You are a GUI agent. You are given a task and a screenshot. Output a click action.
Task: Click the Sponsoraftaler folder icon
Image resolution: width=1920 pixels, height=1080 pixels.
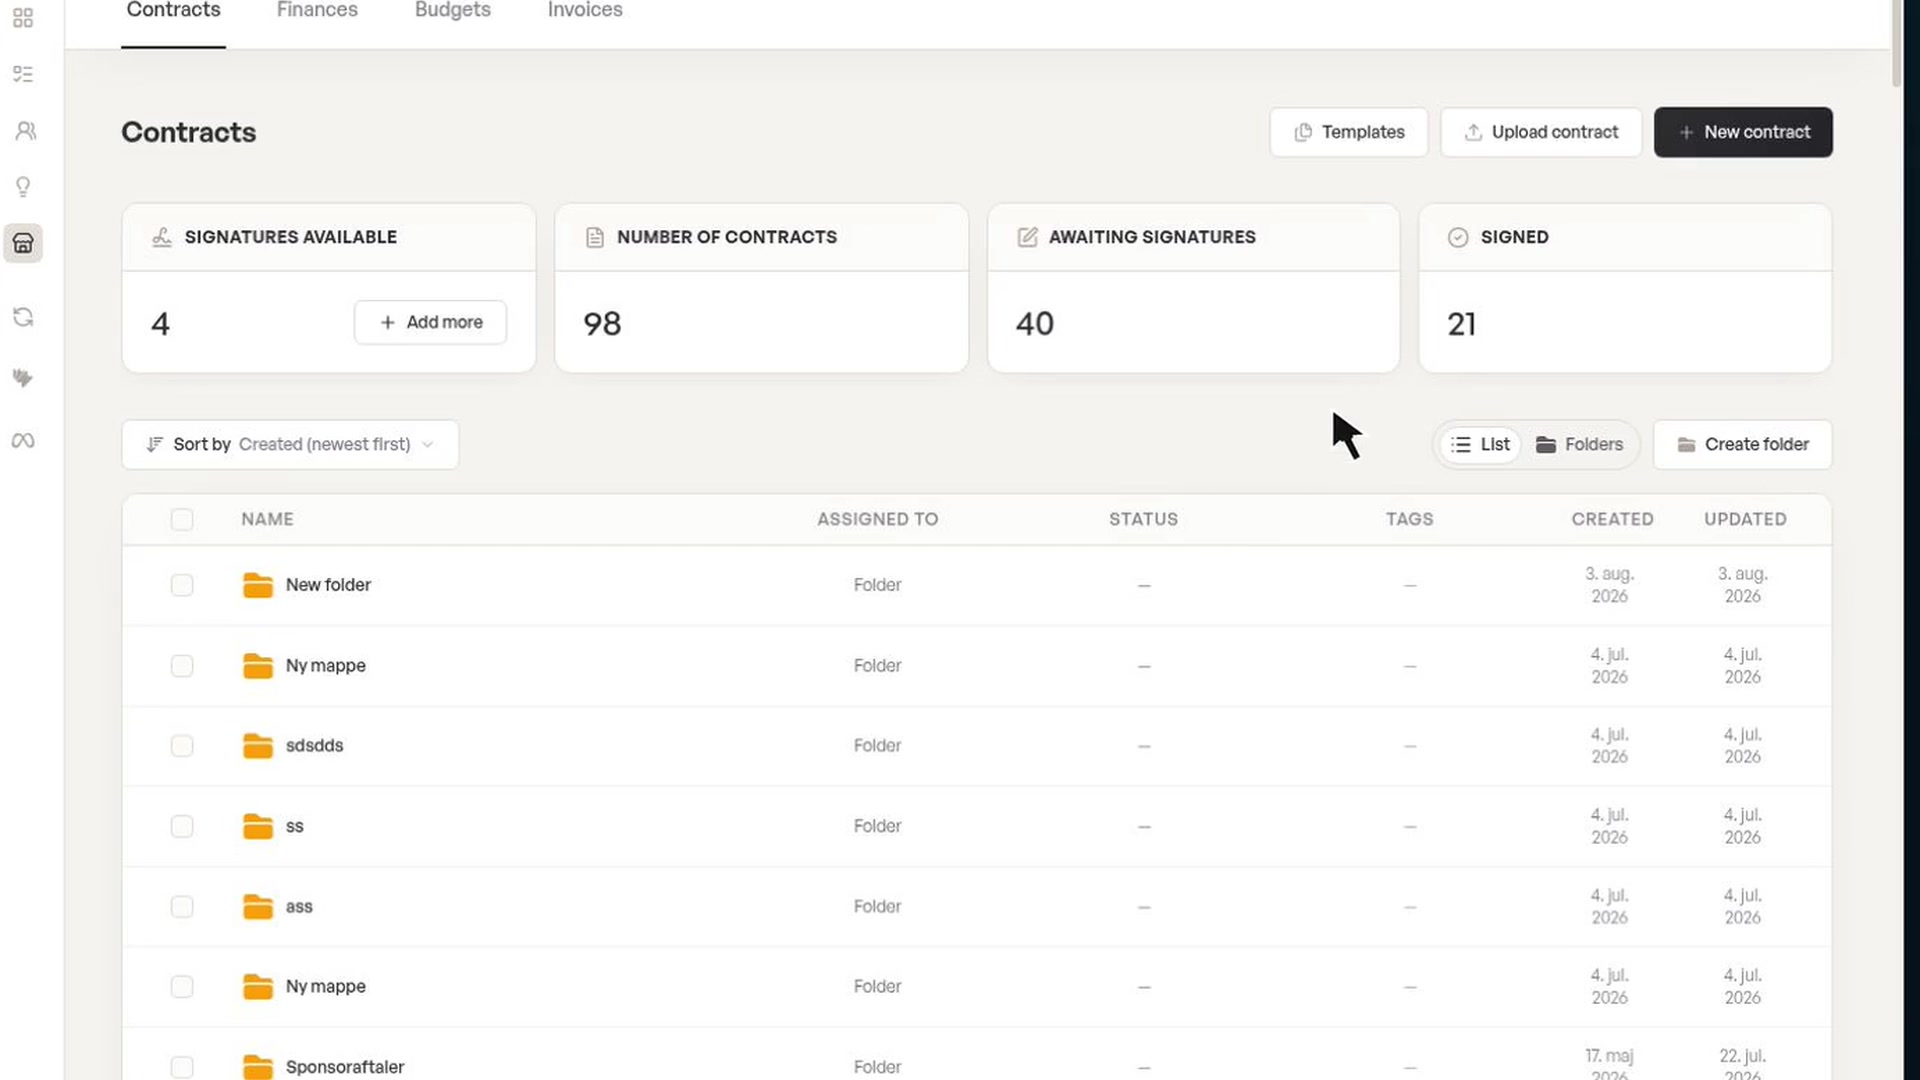(x=258, y=1067)
